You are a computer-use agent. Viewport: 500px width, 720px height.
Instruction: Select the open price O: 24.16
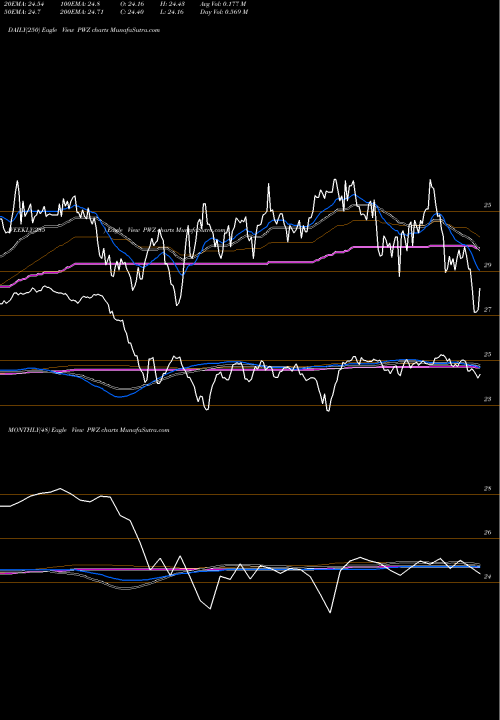pyautogui.click(x=132, y=4)
